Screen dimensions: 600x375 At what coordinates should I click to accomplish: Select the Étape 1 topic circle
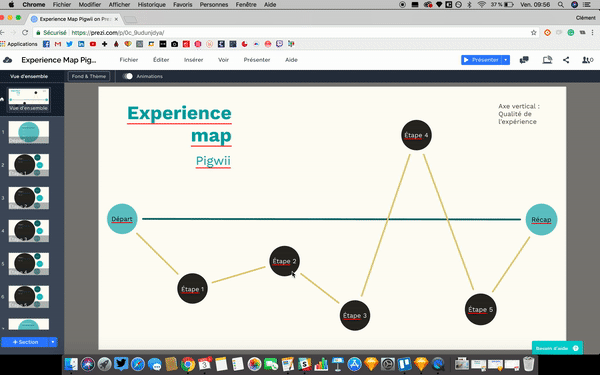tap(192, 289)
